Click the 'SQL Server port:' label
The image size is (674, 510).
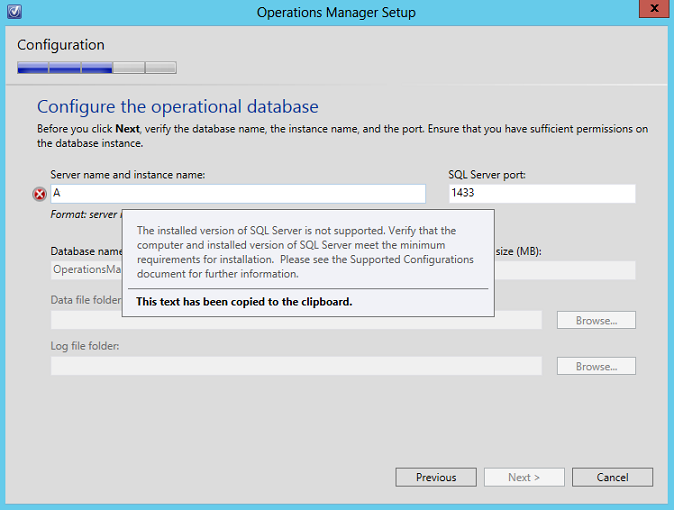(487, 175)
